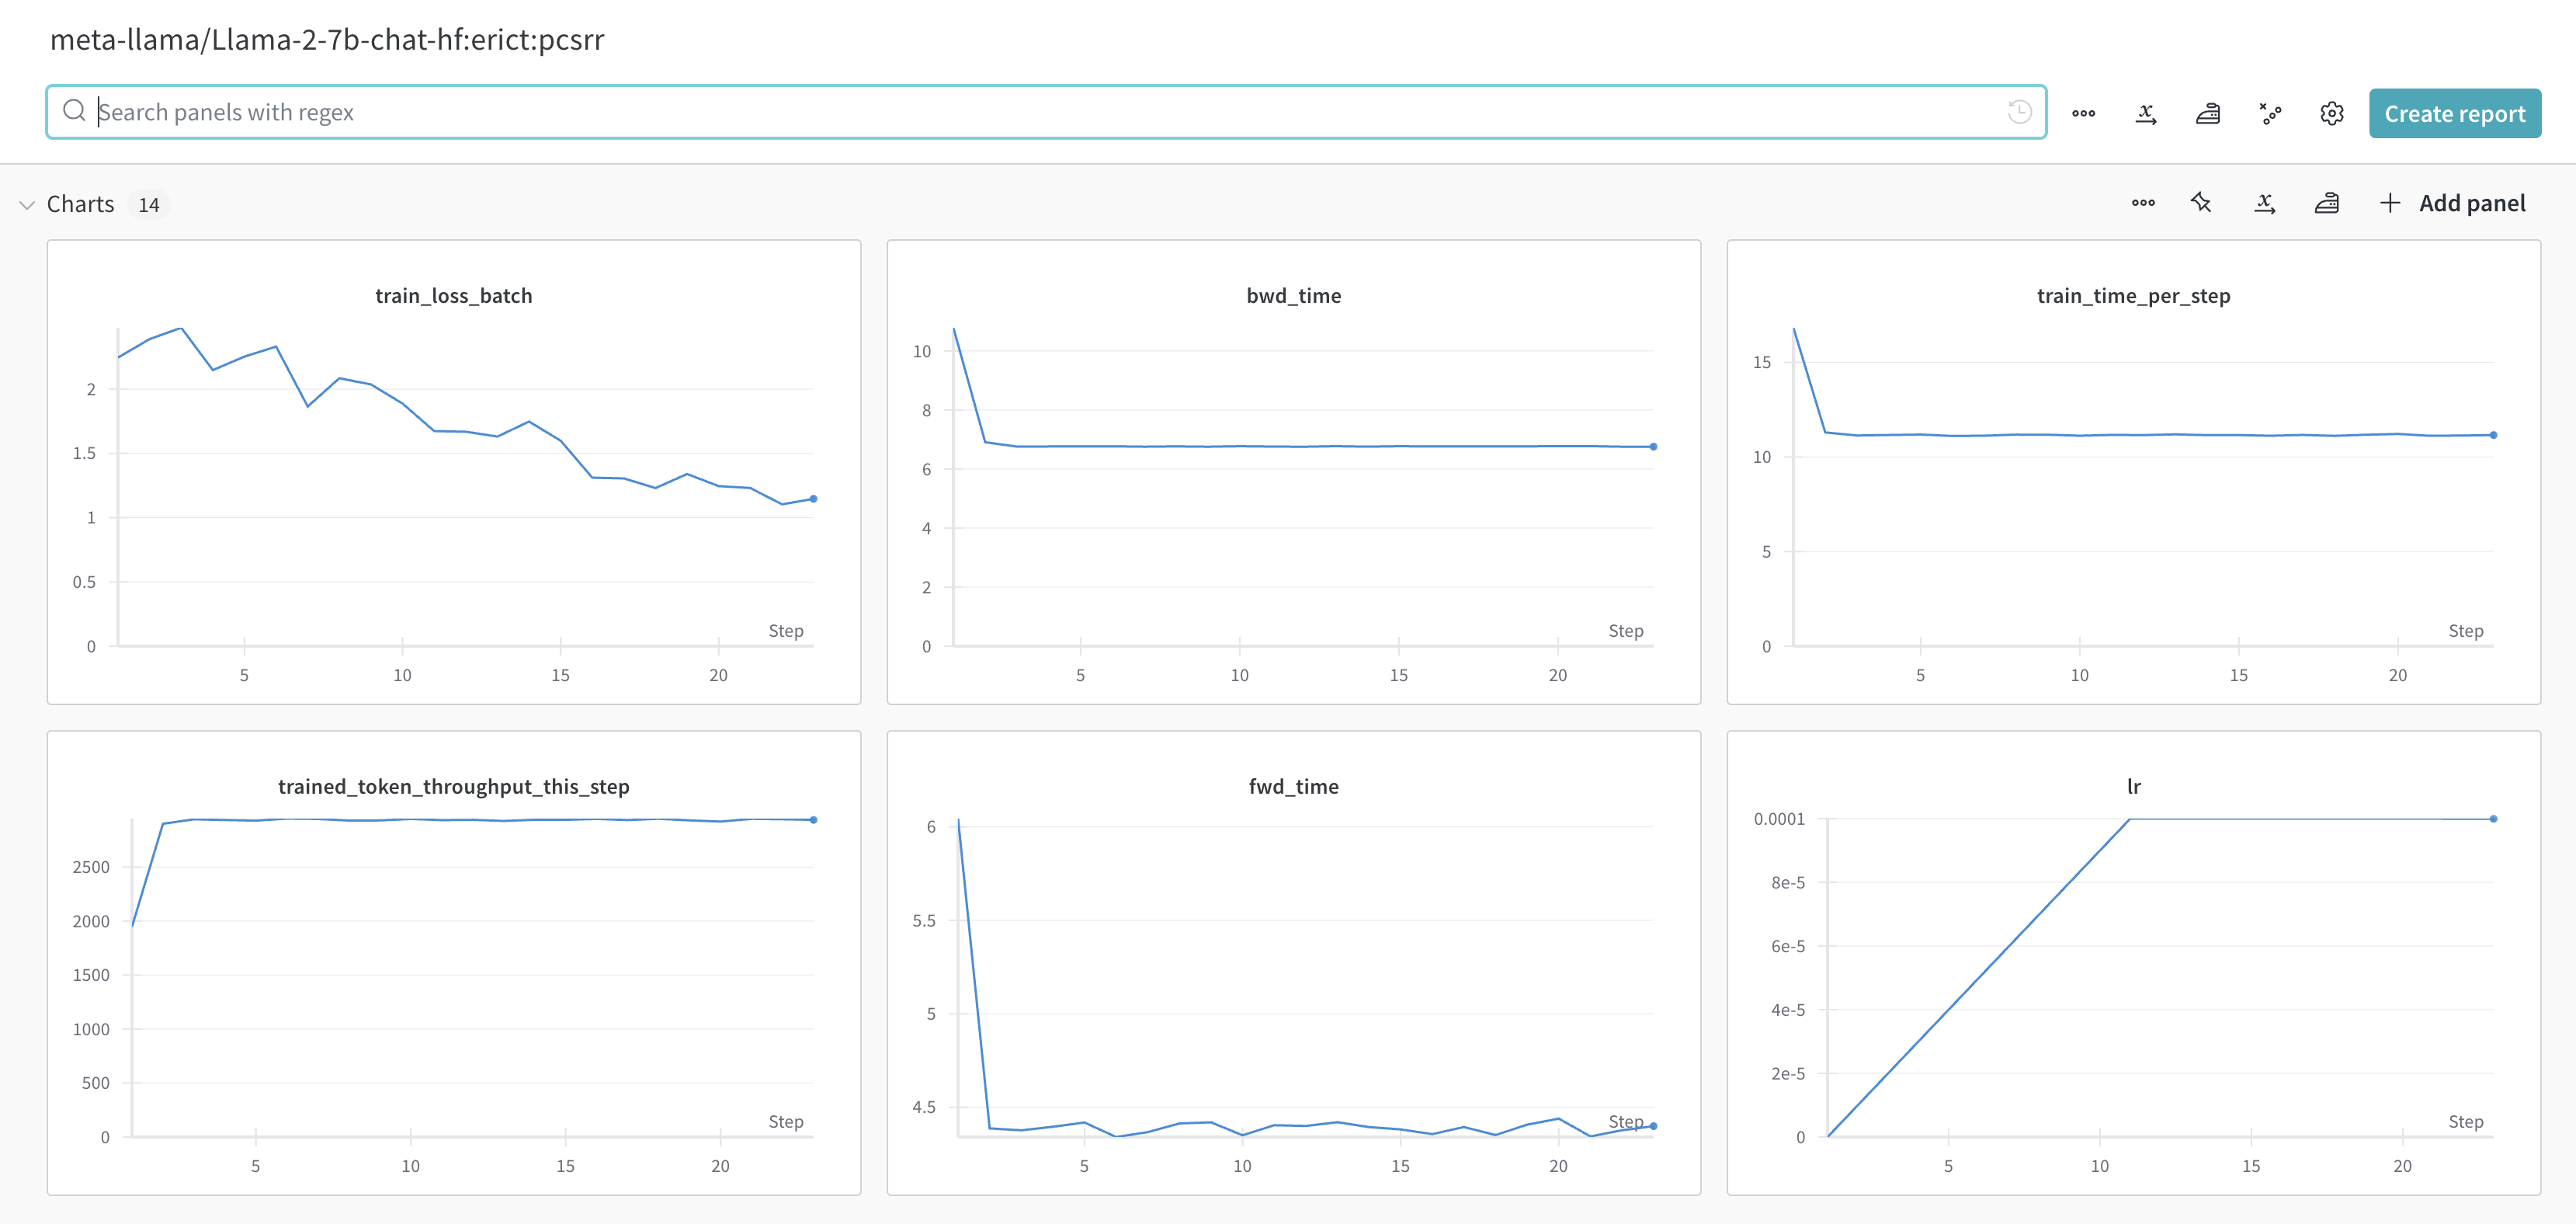Viewport: 2576px width, 1224px height.
Task: Focus the Search panels with regex field
Action: [1046, 112]
